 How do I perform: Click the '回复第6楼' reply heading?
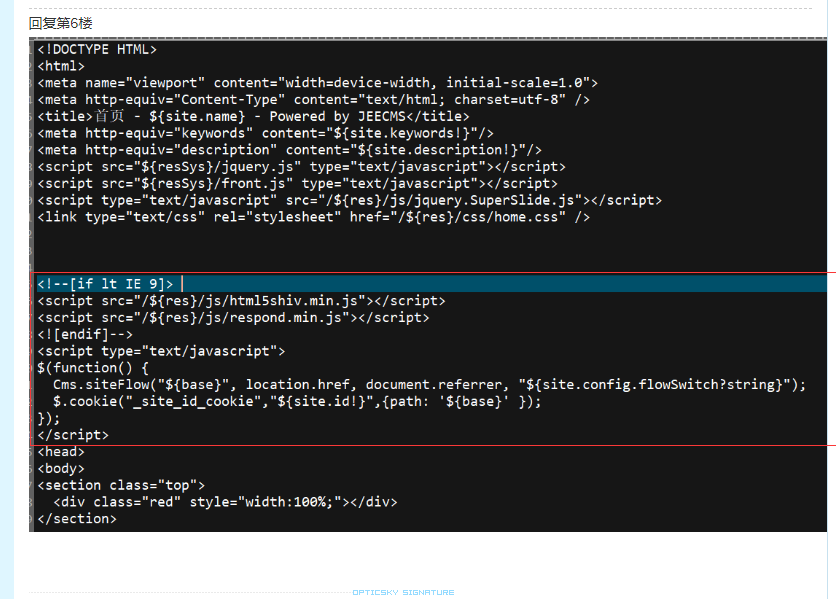61,23
